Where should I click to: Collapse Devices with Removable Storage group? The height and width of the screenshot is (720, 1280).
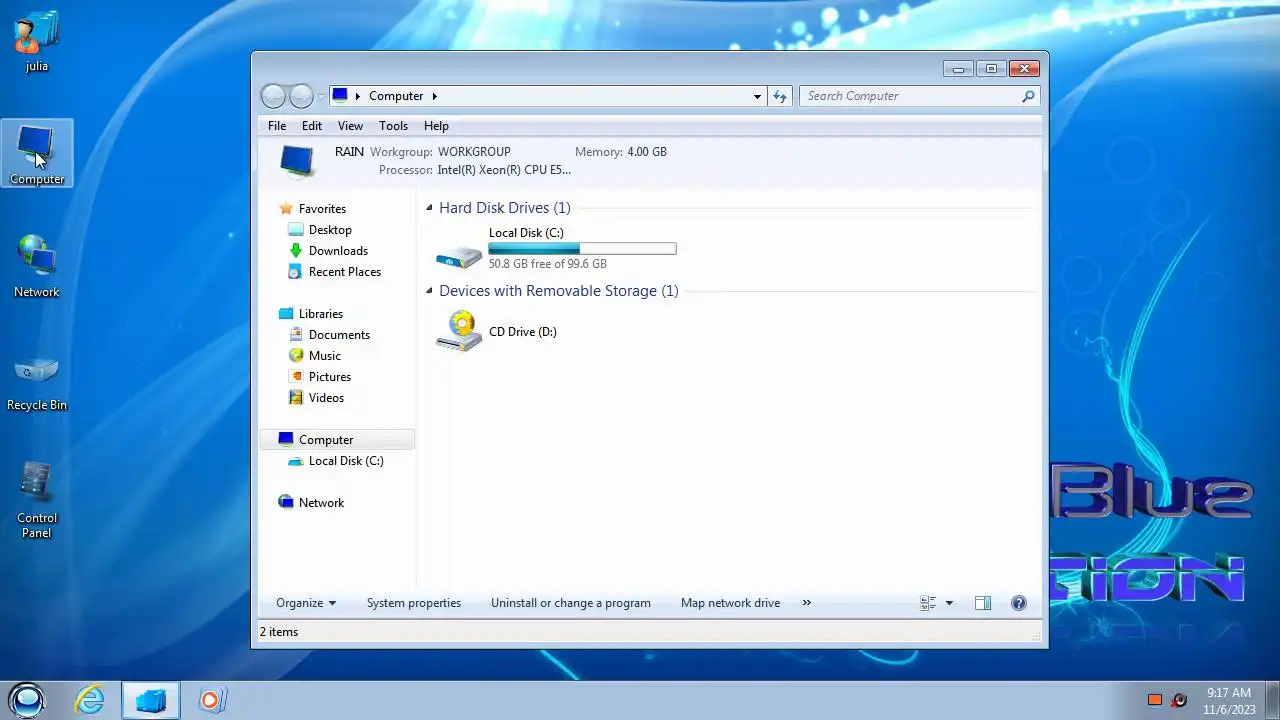pos(429,291)
